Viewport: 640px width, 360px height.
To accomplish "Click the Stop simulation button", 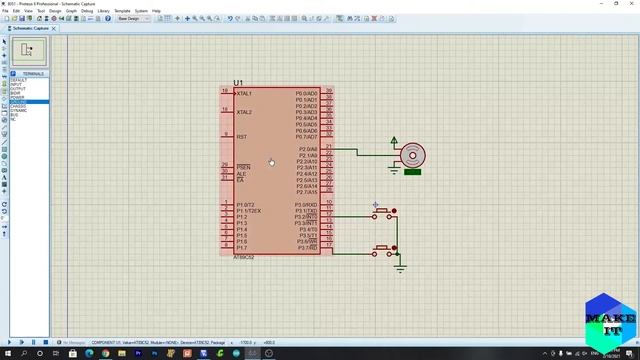I will coord(46,342).
